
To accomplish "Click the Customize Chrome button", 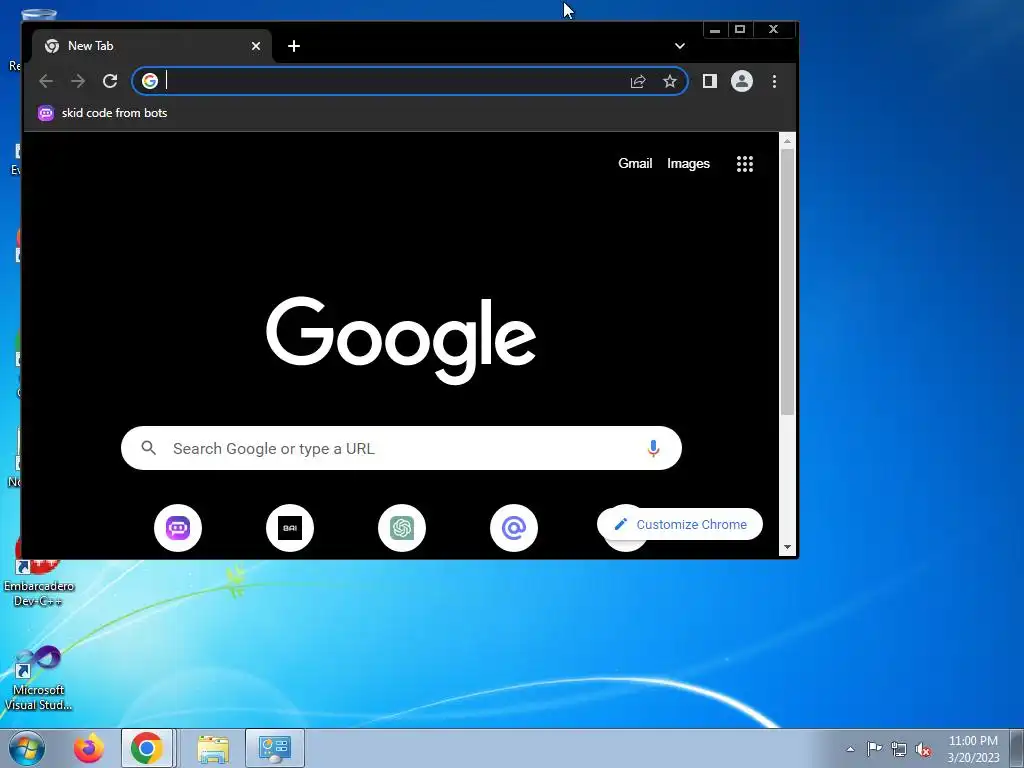I will click(x=680, y=524).
